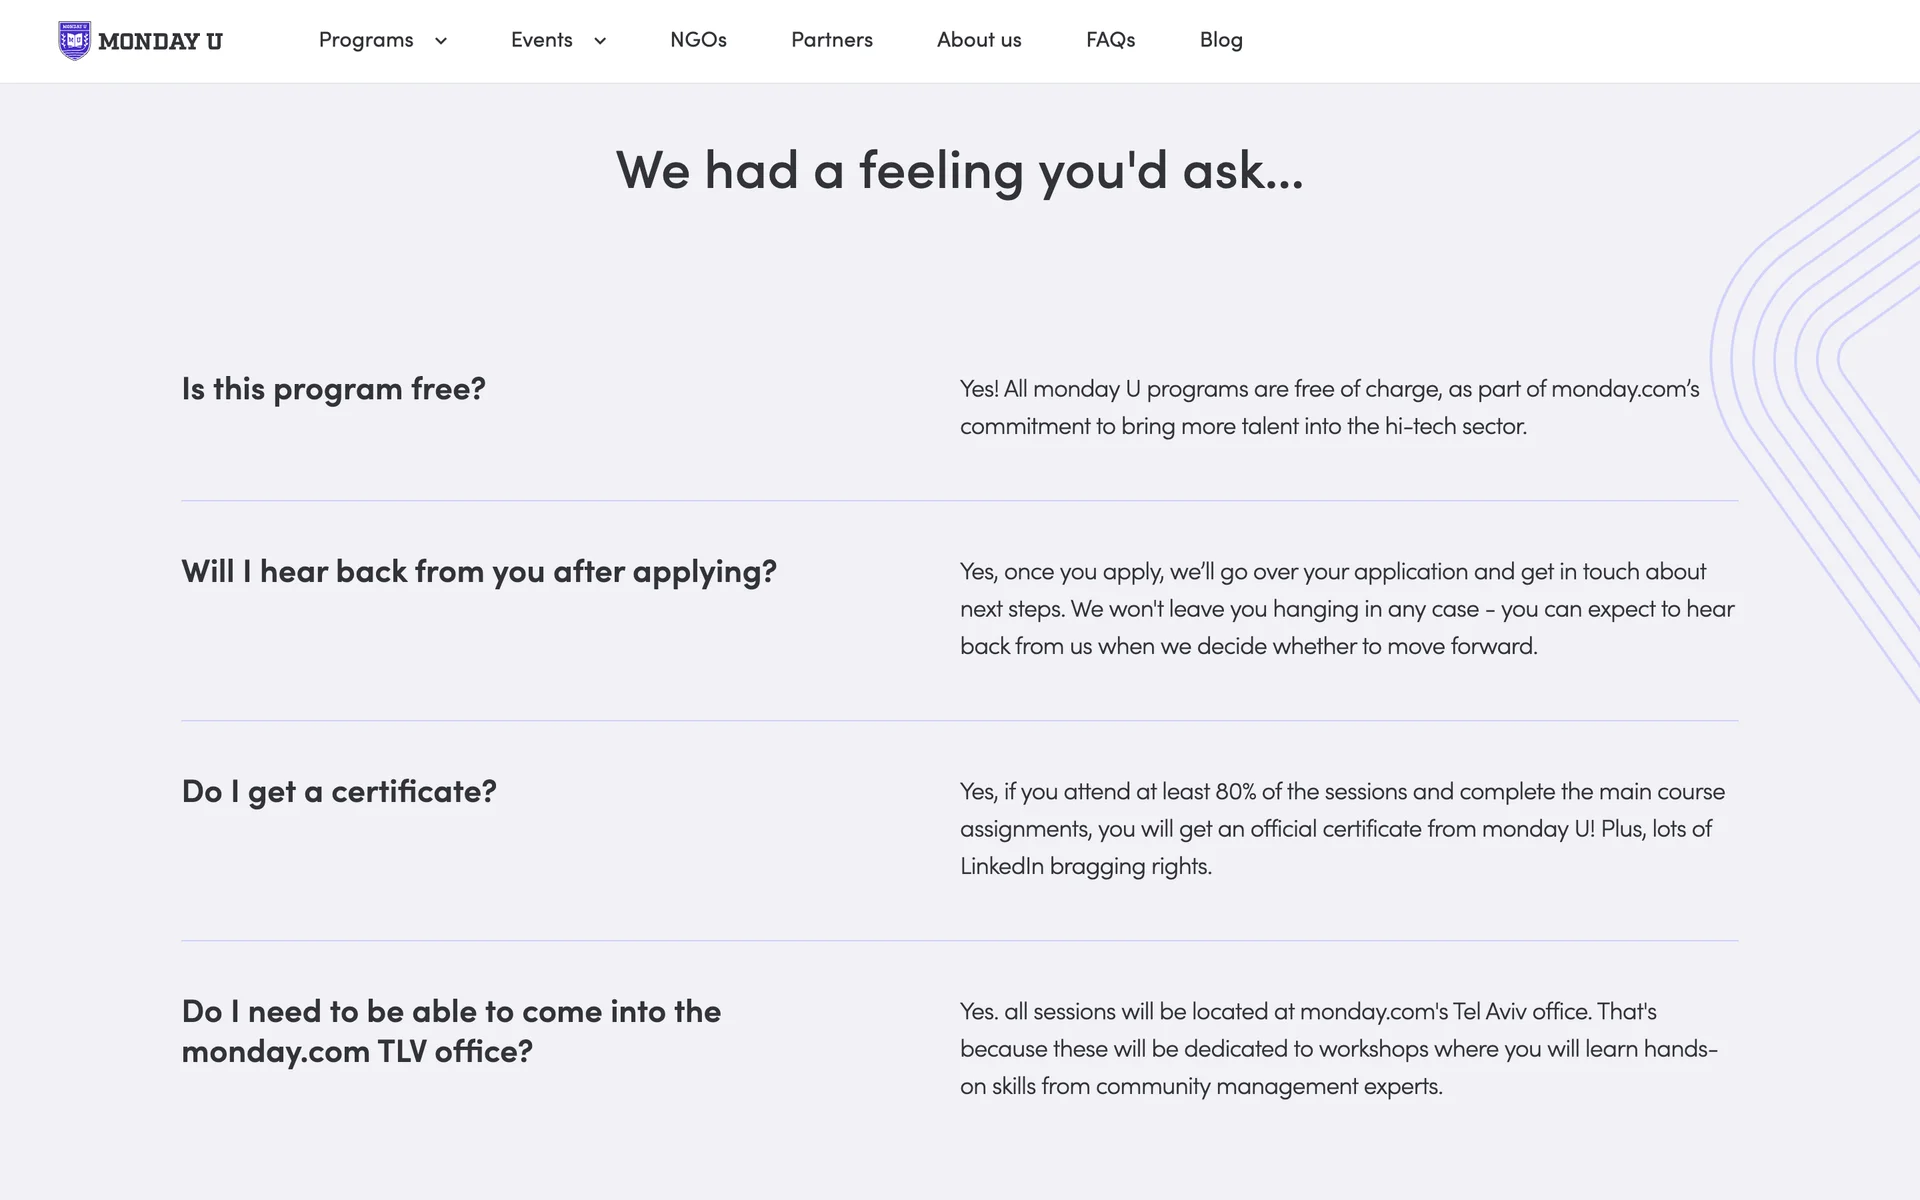
Task: Visit the About us page
Action: tap(979, 40)
